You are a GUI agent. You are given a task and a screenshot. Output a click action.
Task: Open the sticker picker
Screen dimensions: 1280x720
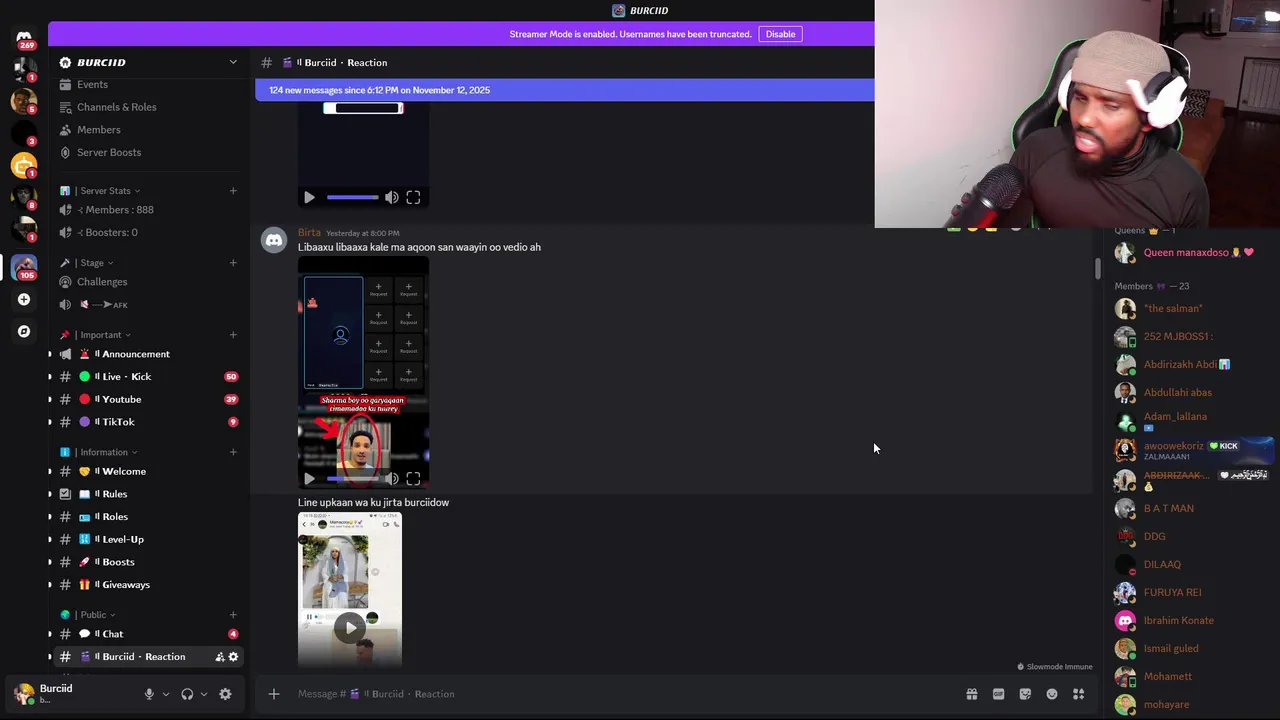click(x=1025, y=694)
